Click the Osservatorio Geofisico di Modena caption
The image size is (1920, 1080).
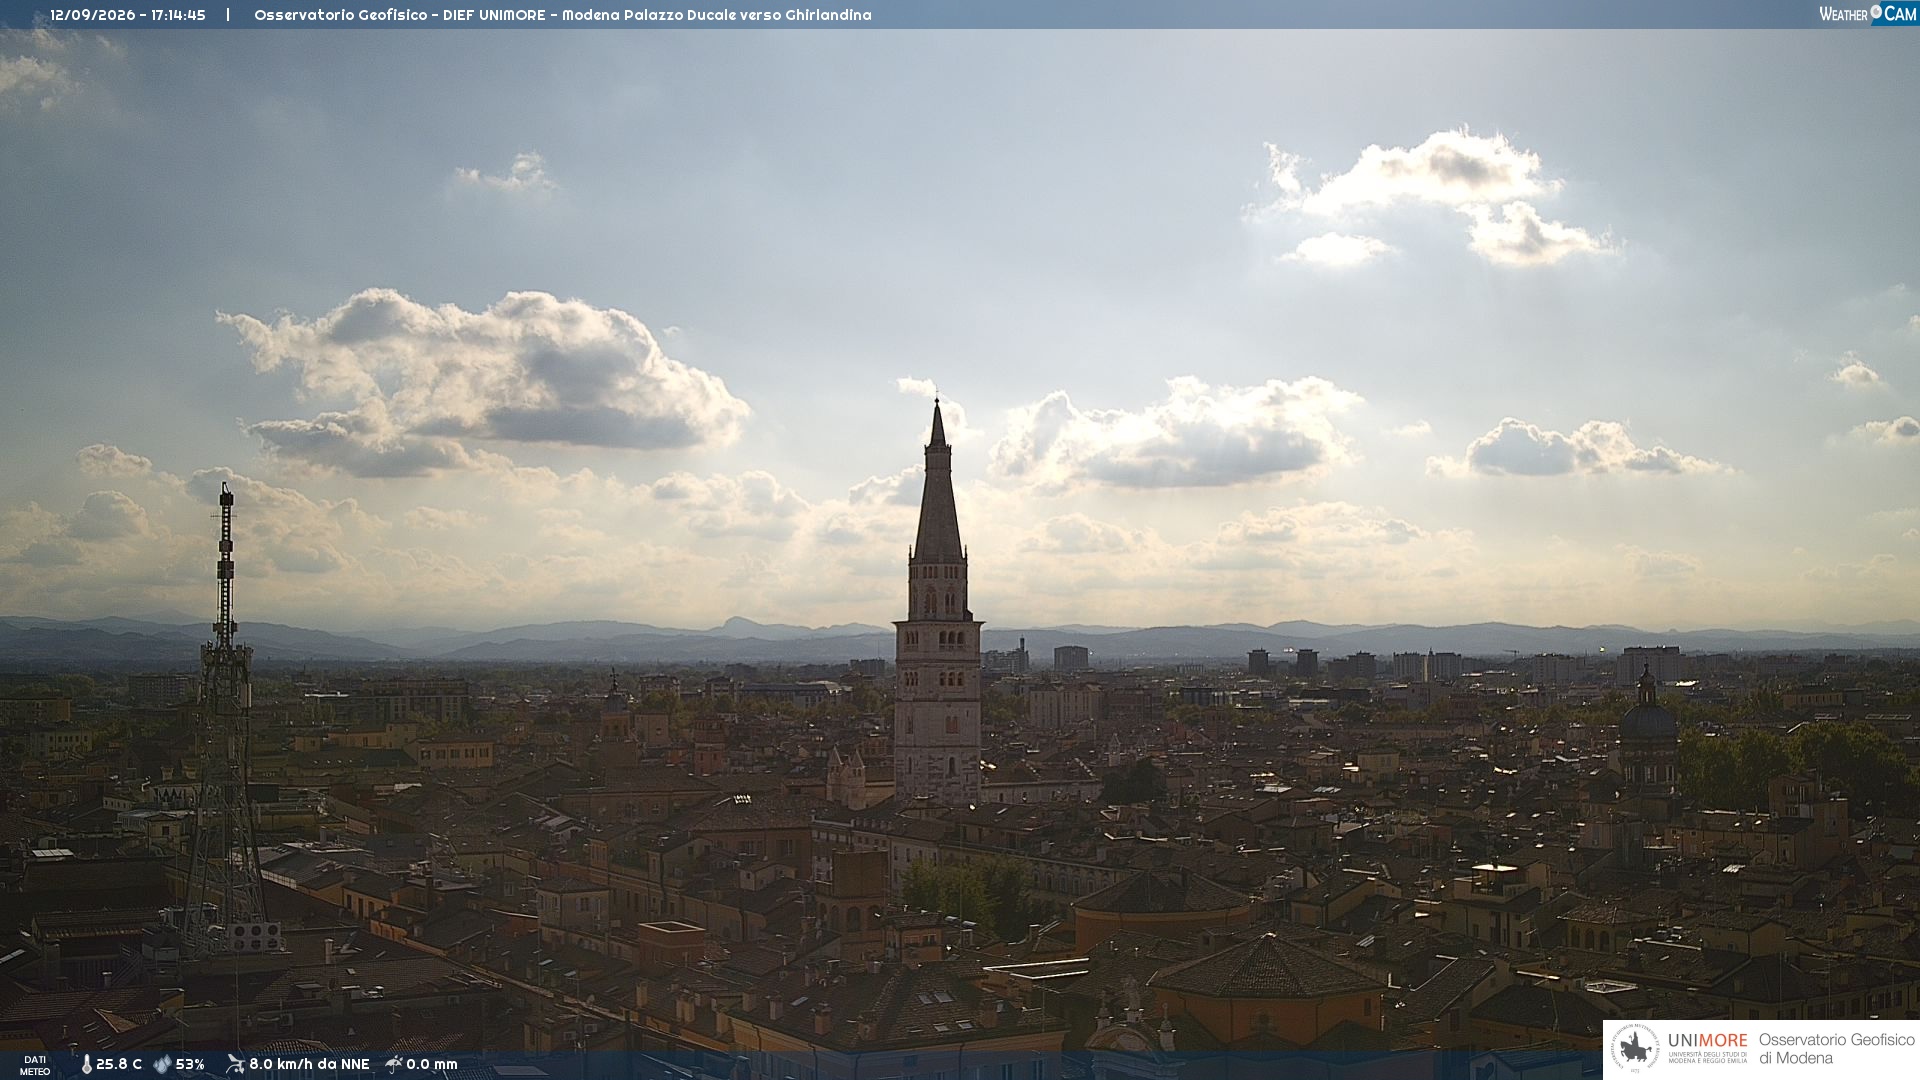tap(1836, 1049)
